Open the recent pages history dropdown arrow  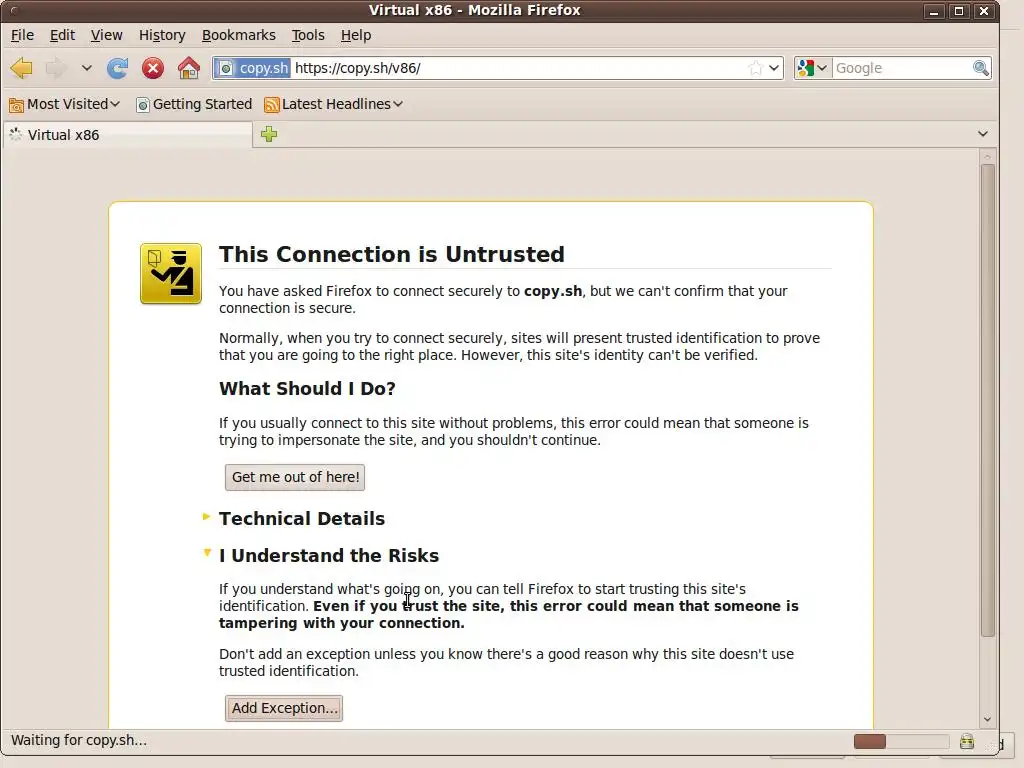(86, 68)
